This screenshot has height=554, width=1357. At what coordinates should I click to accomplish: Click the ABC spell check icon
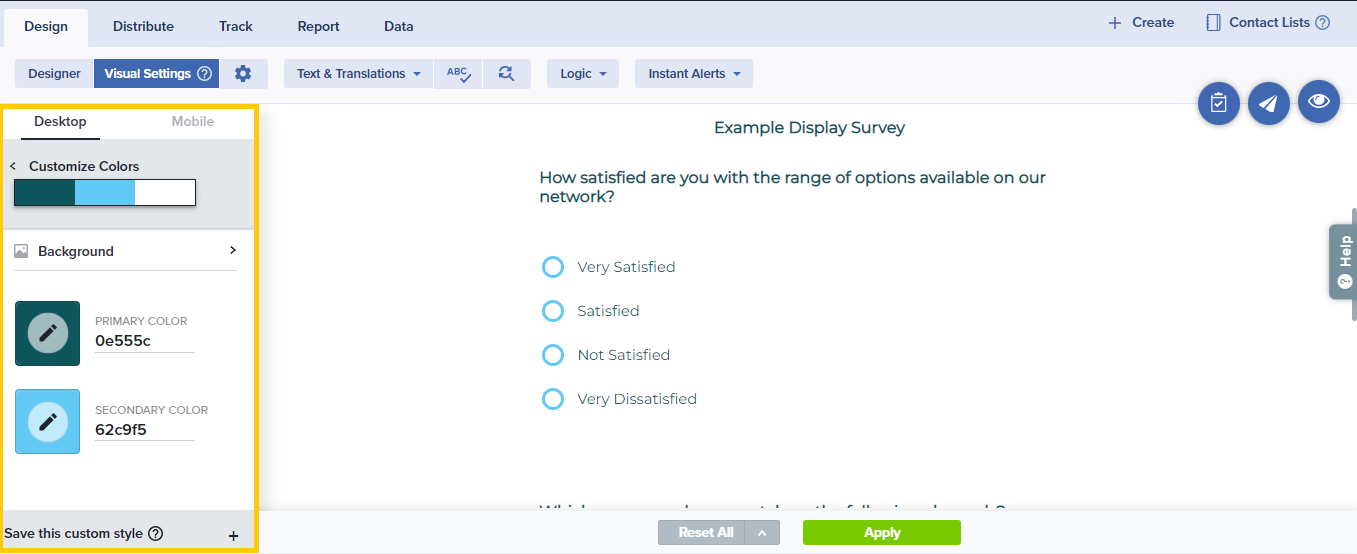pos(458,73)
